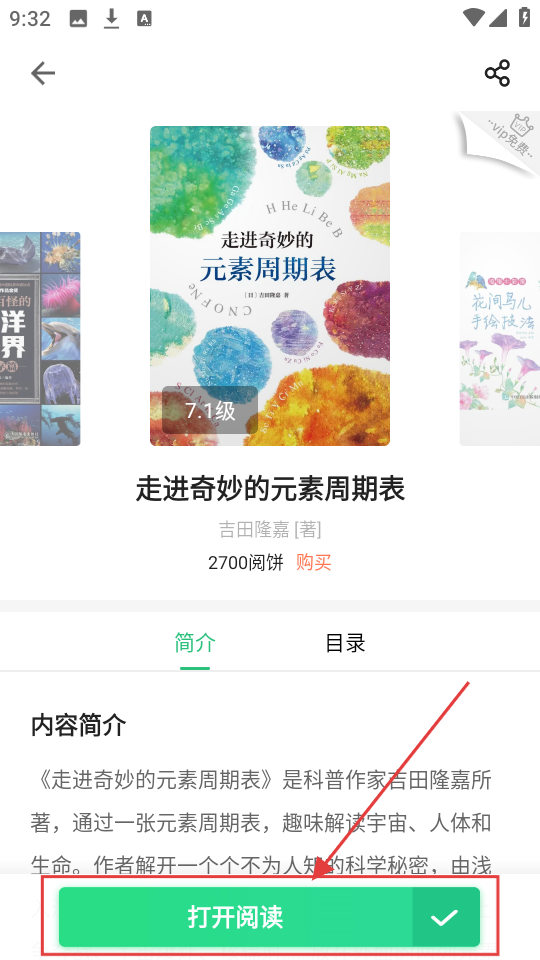Image resolution: width=540 pixels, height=960 pixels.
Task: Tap the author name 吉田隆嘉 [著]
Action: (270, 529)
